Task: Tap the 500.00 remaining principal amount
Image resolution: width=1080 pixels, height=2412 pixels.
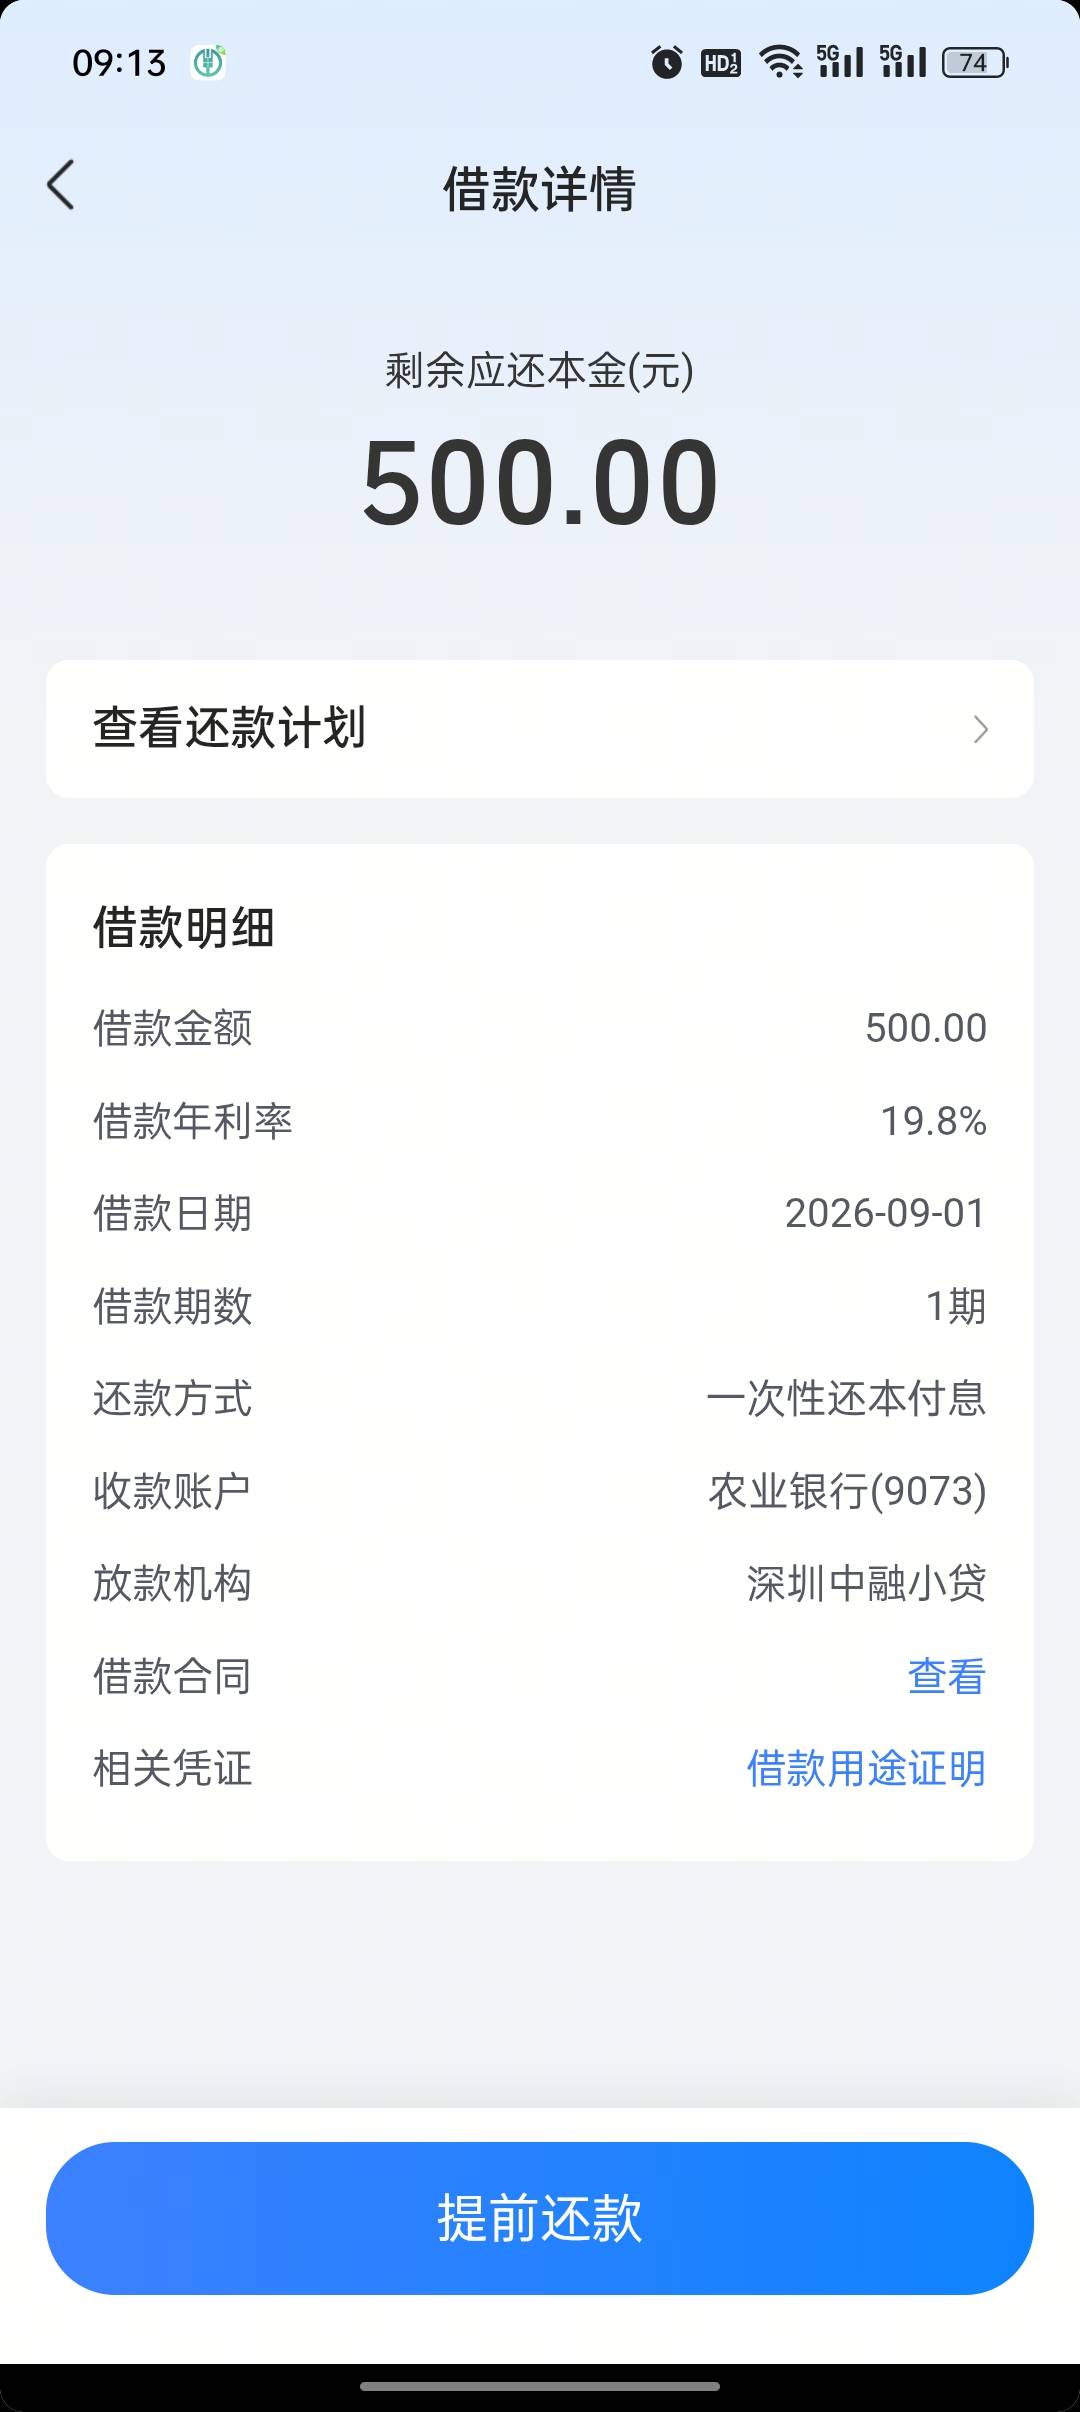Action: point(540,482)
